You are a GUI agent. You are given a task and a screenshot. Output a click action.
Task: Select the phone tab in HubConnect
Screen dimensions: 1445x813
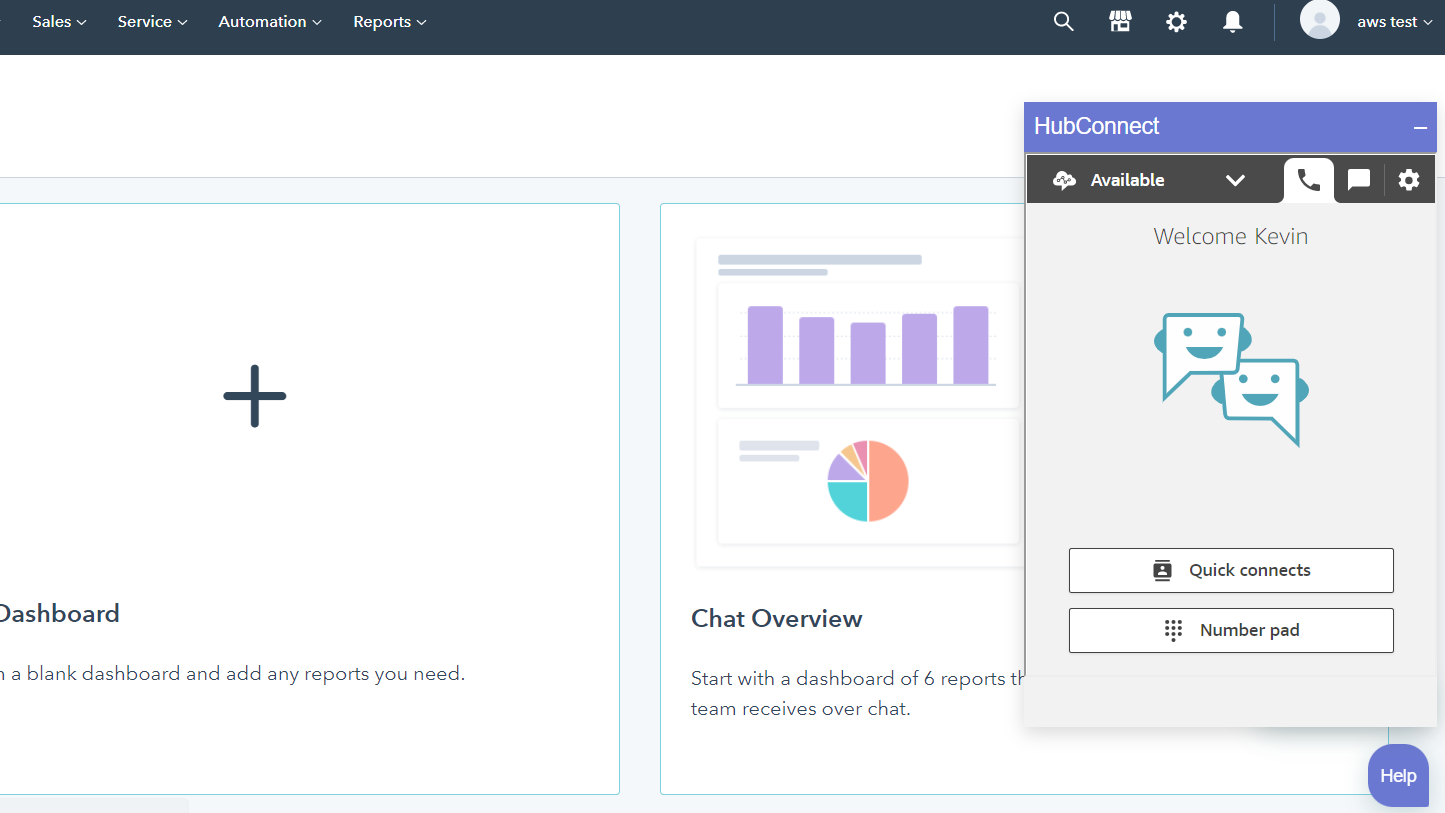1308,179
